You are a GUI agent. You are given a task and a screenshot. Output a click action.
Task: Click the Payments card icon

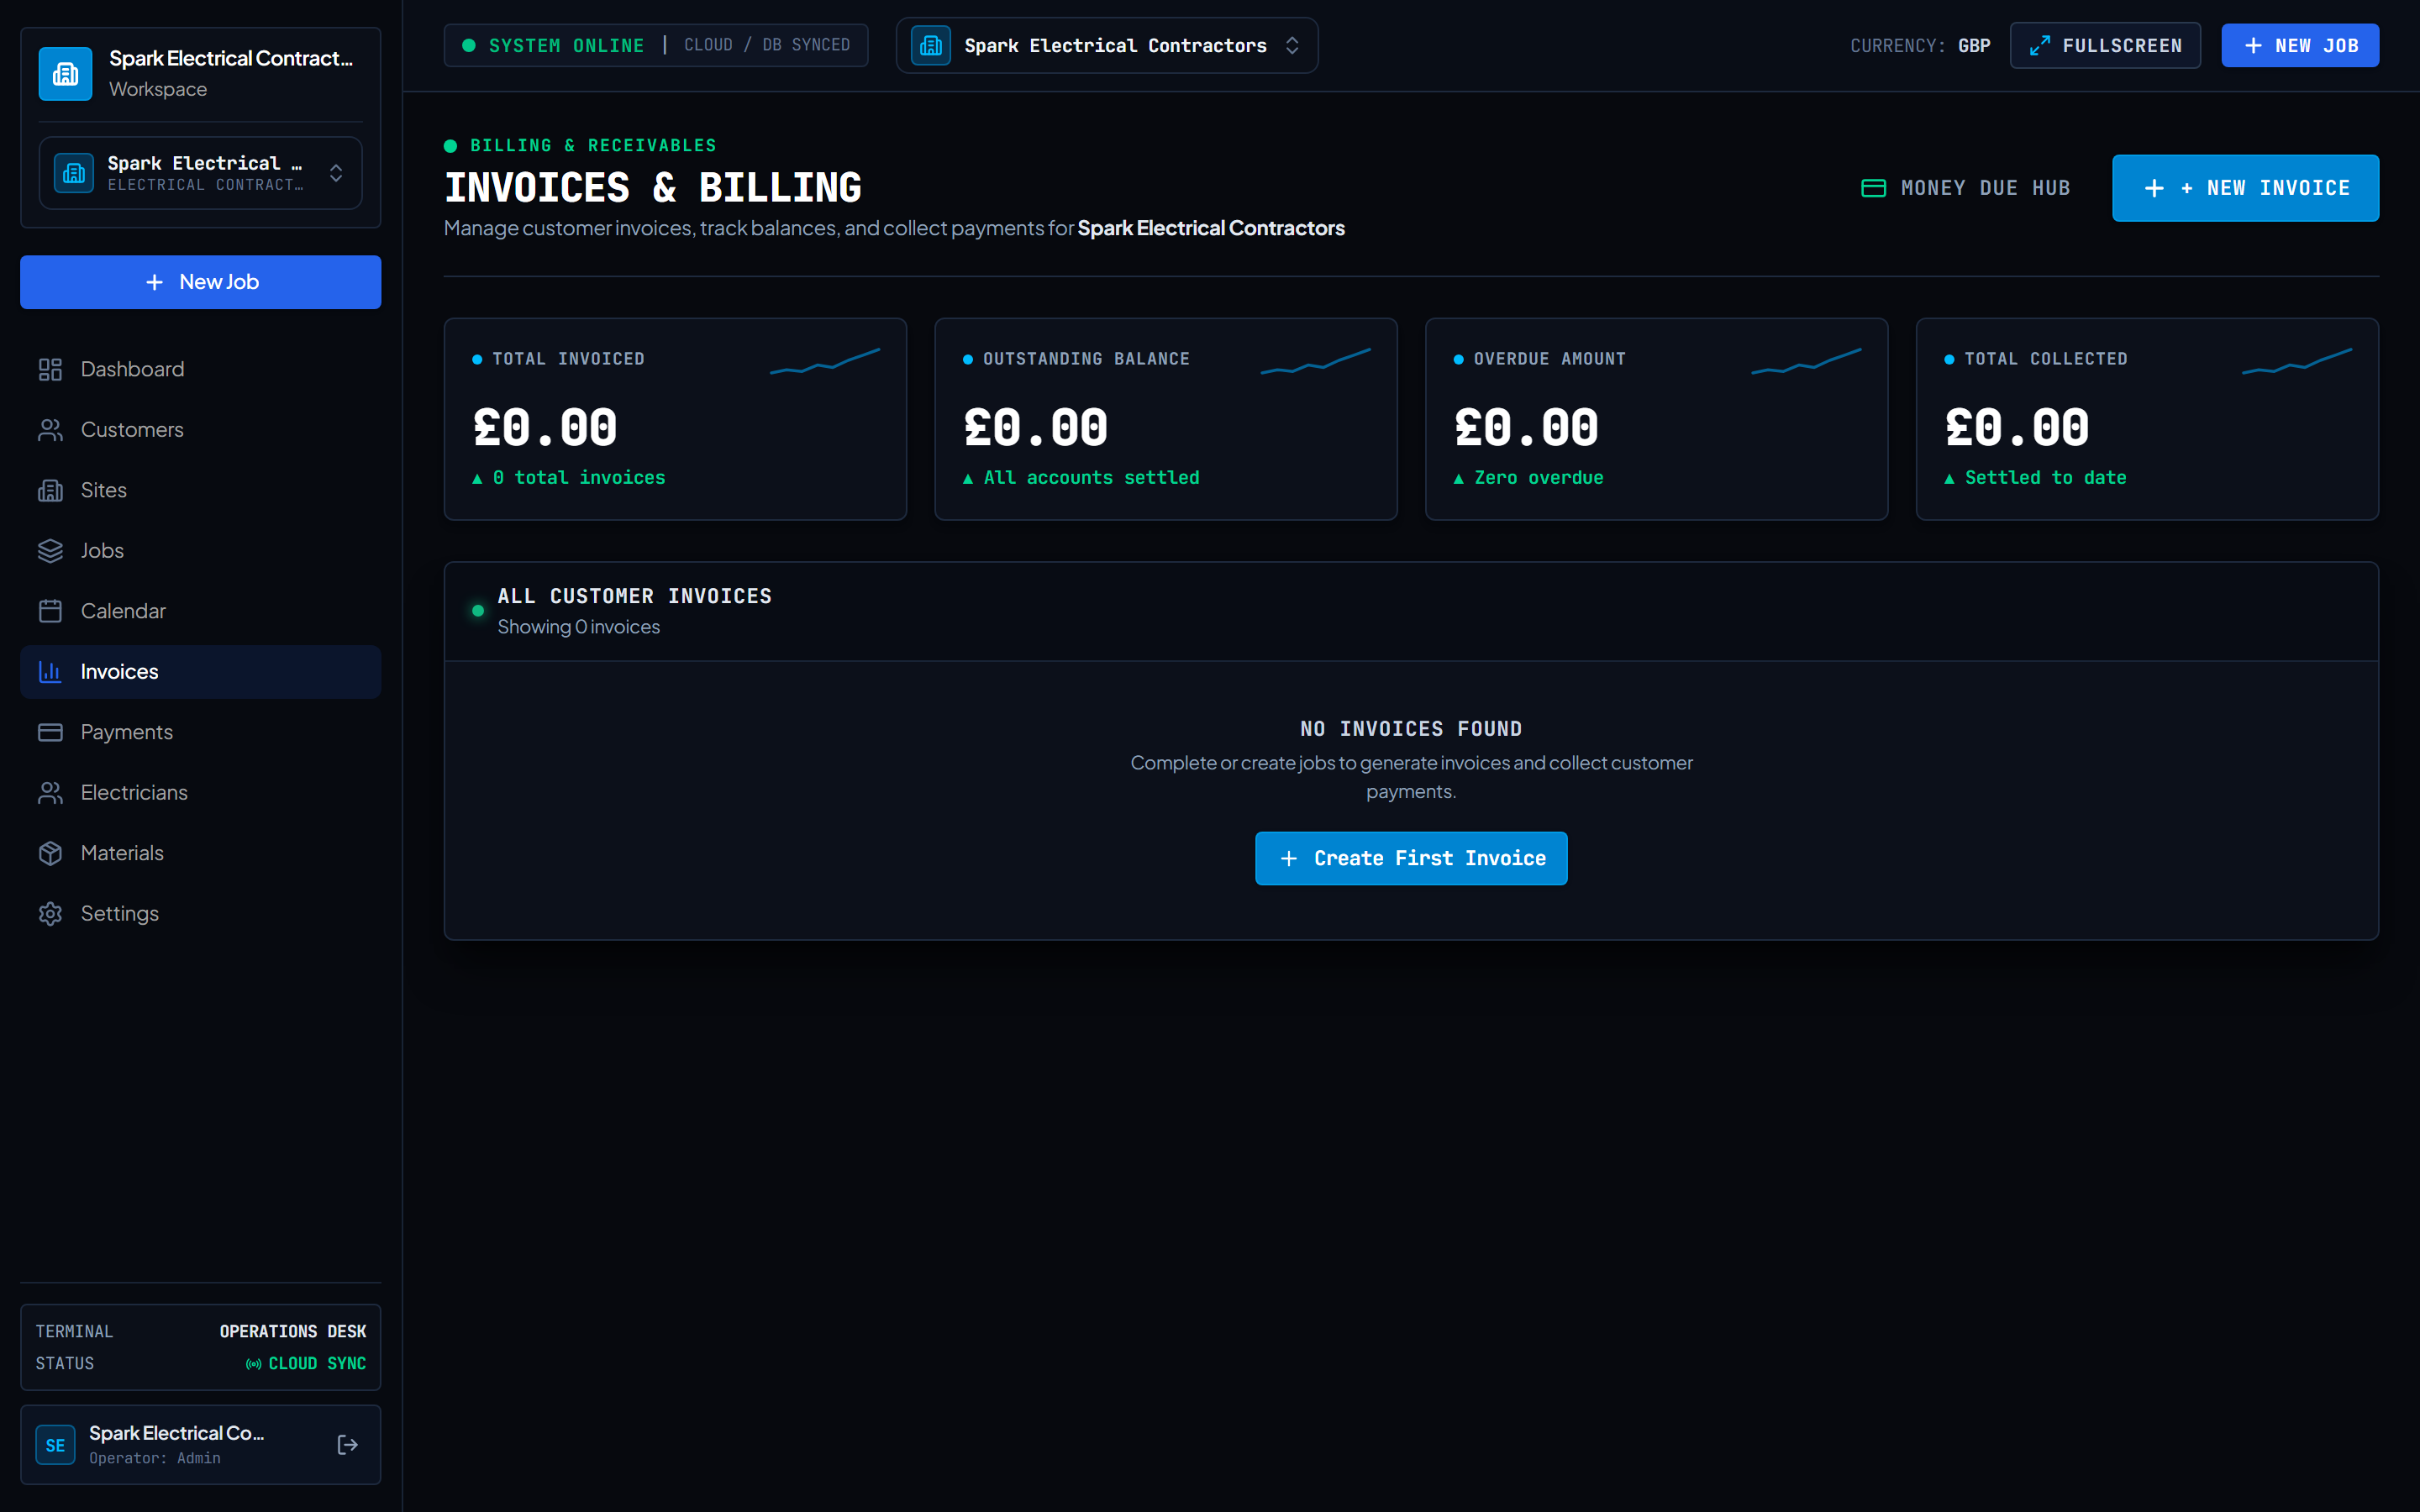click(50, 732)
